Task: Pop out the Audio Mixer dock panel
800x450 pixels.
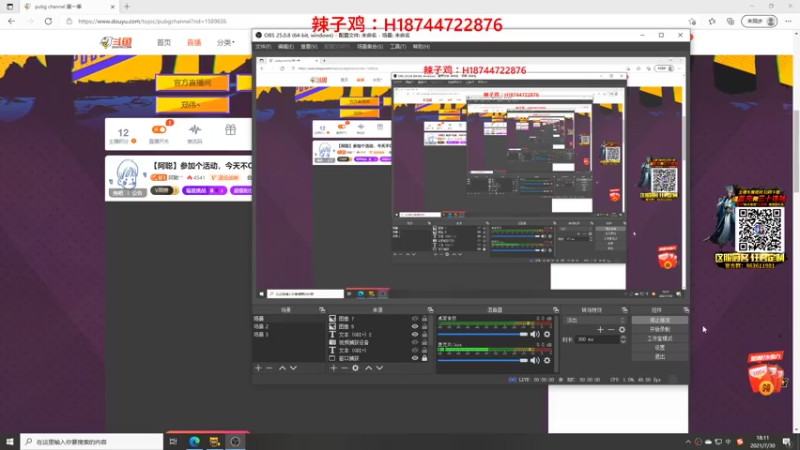Action: 556,310
